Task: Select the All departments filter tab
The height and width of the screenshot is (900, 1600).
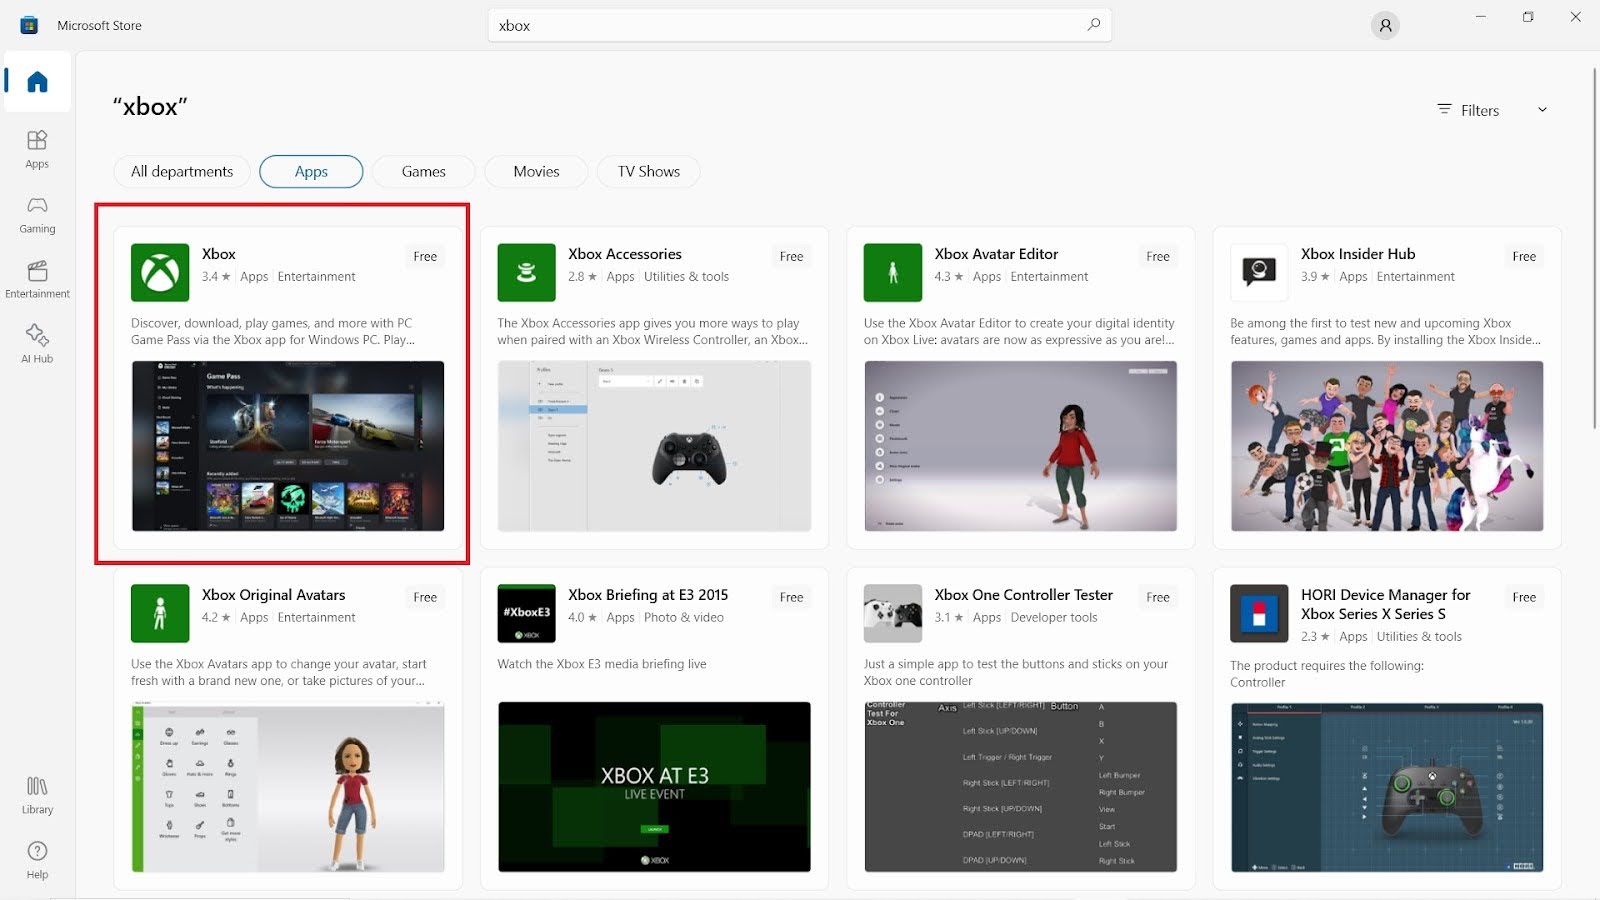Action: pos(182,171)
